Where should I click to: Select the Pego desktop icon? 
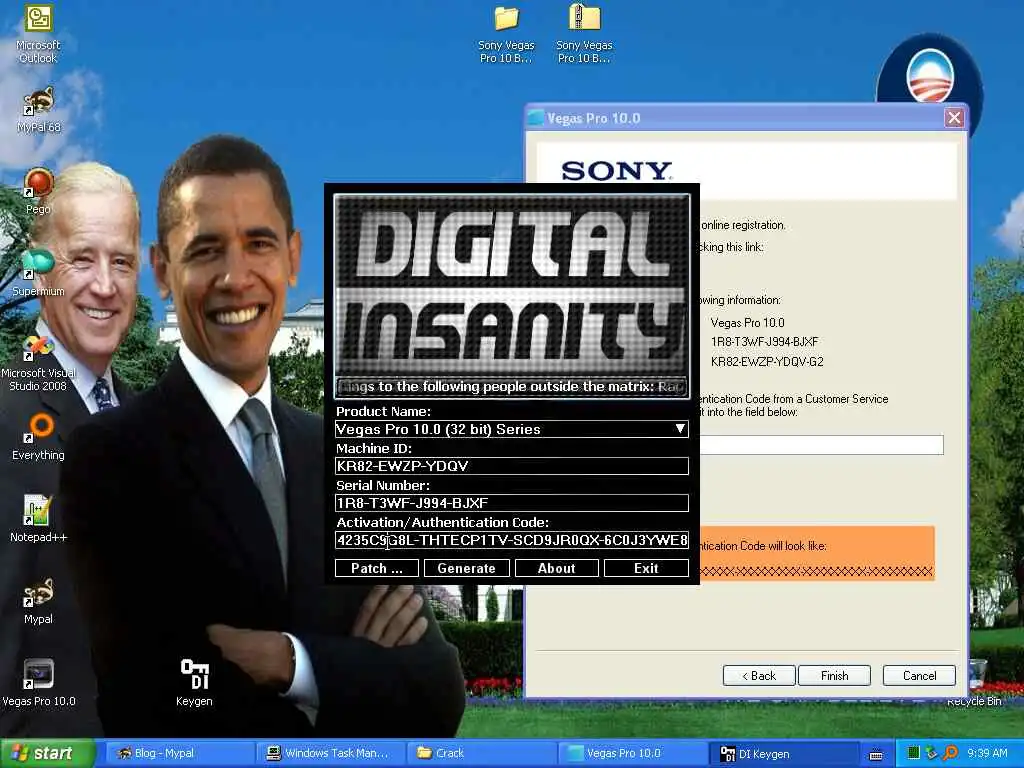tap(38, 190)
